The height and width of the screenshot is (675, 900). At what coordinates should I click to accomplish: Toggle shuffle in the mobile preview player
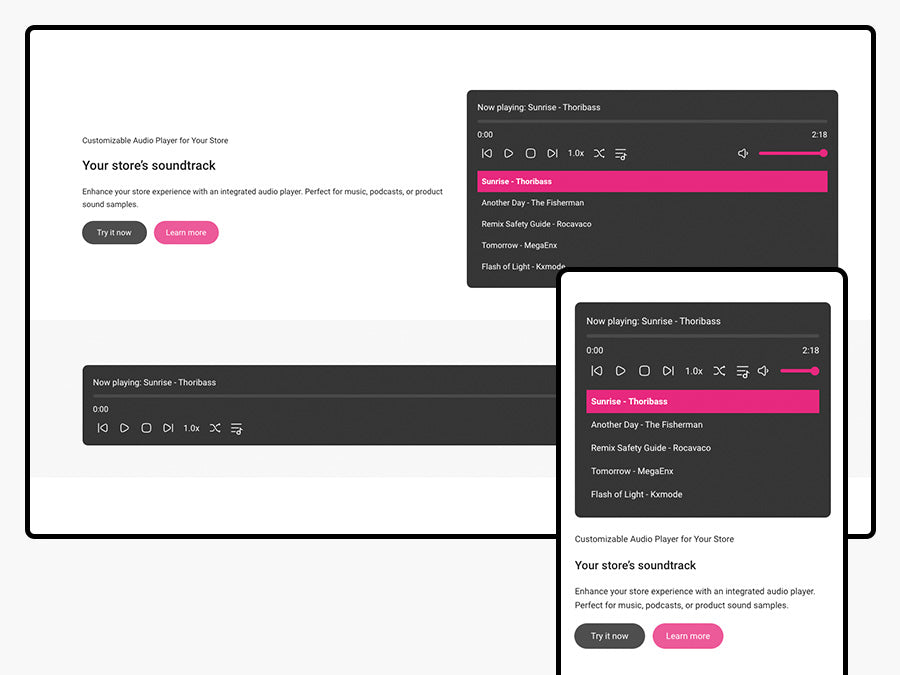(x=719, y=371)
